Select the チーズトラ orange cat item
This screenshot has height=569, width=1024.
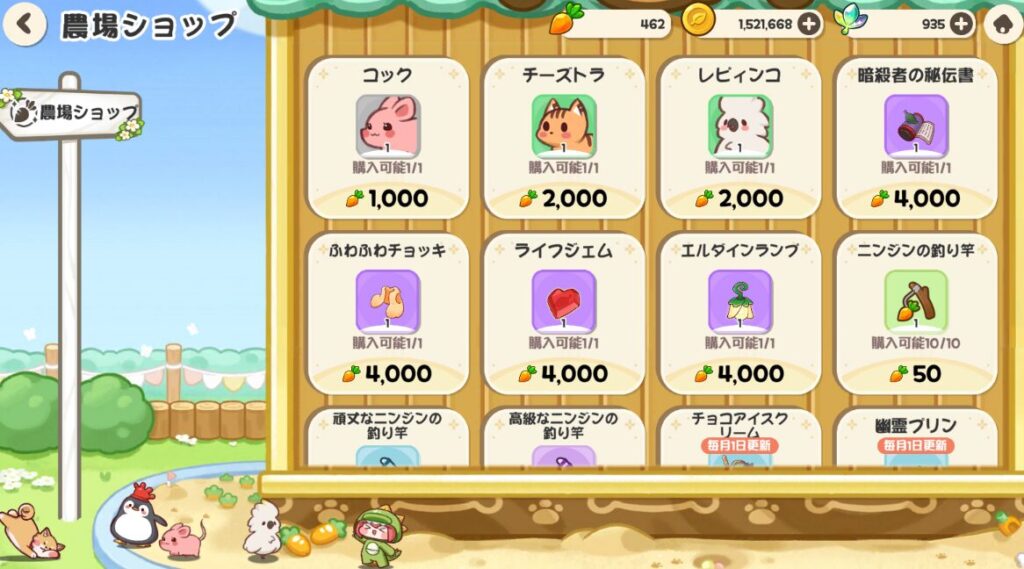click(x=564, y=125)
